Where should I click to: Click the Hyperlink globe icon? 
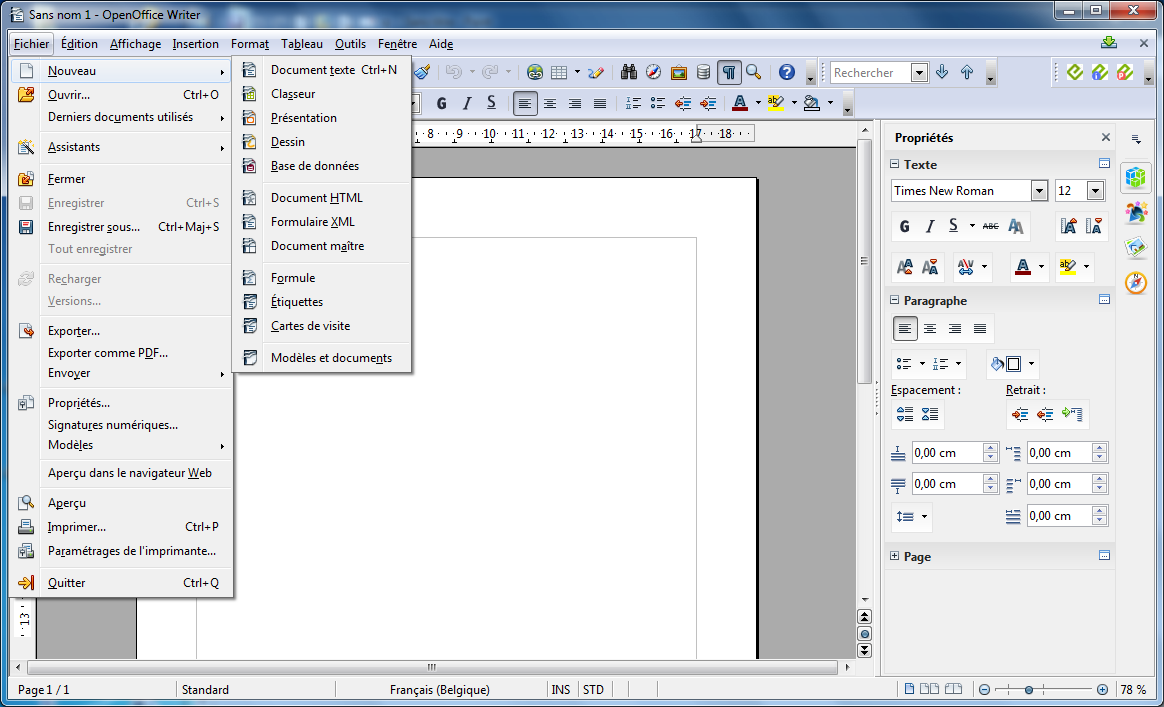(x=534, y=72)
